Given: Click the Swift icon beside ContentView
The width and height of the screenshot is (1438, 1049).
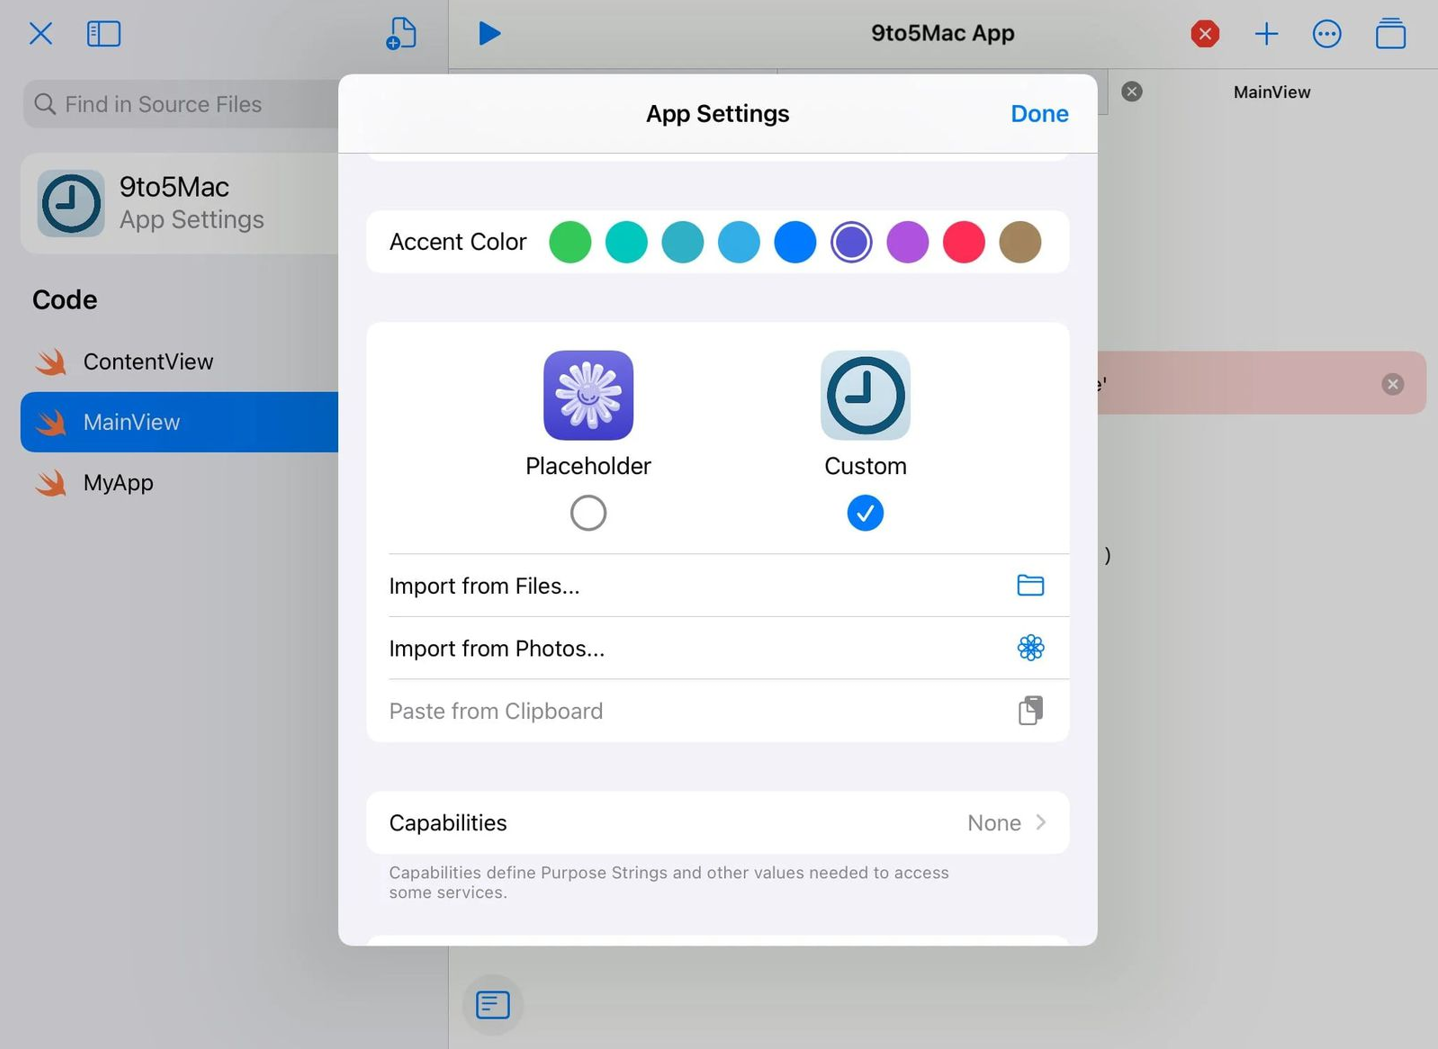Looking at the screenshot, I should point(51,361).
